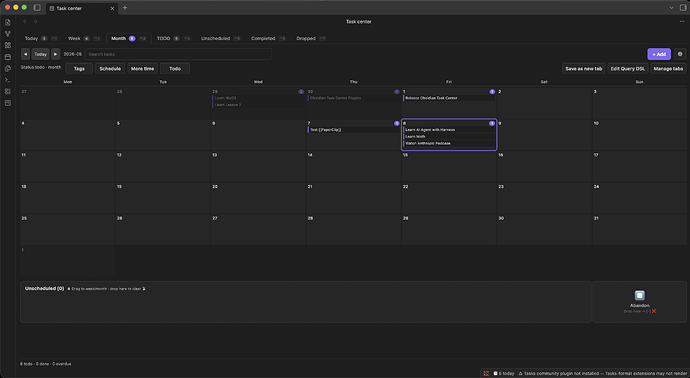Navigate back with the left arrow icon
The image size is (690, 378).
25,21
